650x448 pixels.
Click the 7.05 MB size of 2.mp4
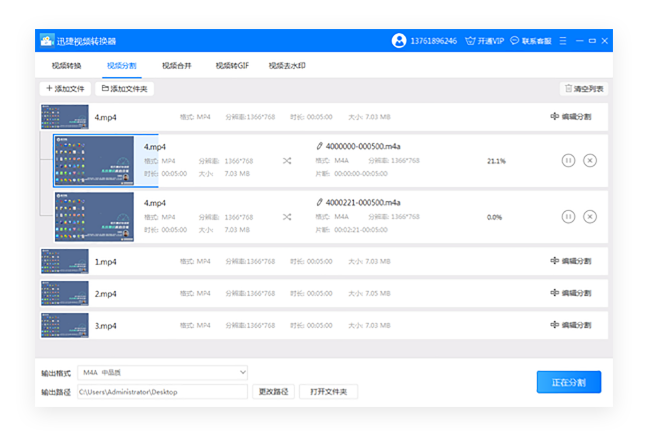pyautogui.click(x=378, y=293)
